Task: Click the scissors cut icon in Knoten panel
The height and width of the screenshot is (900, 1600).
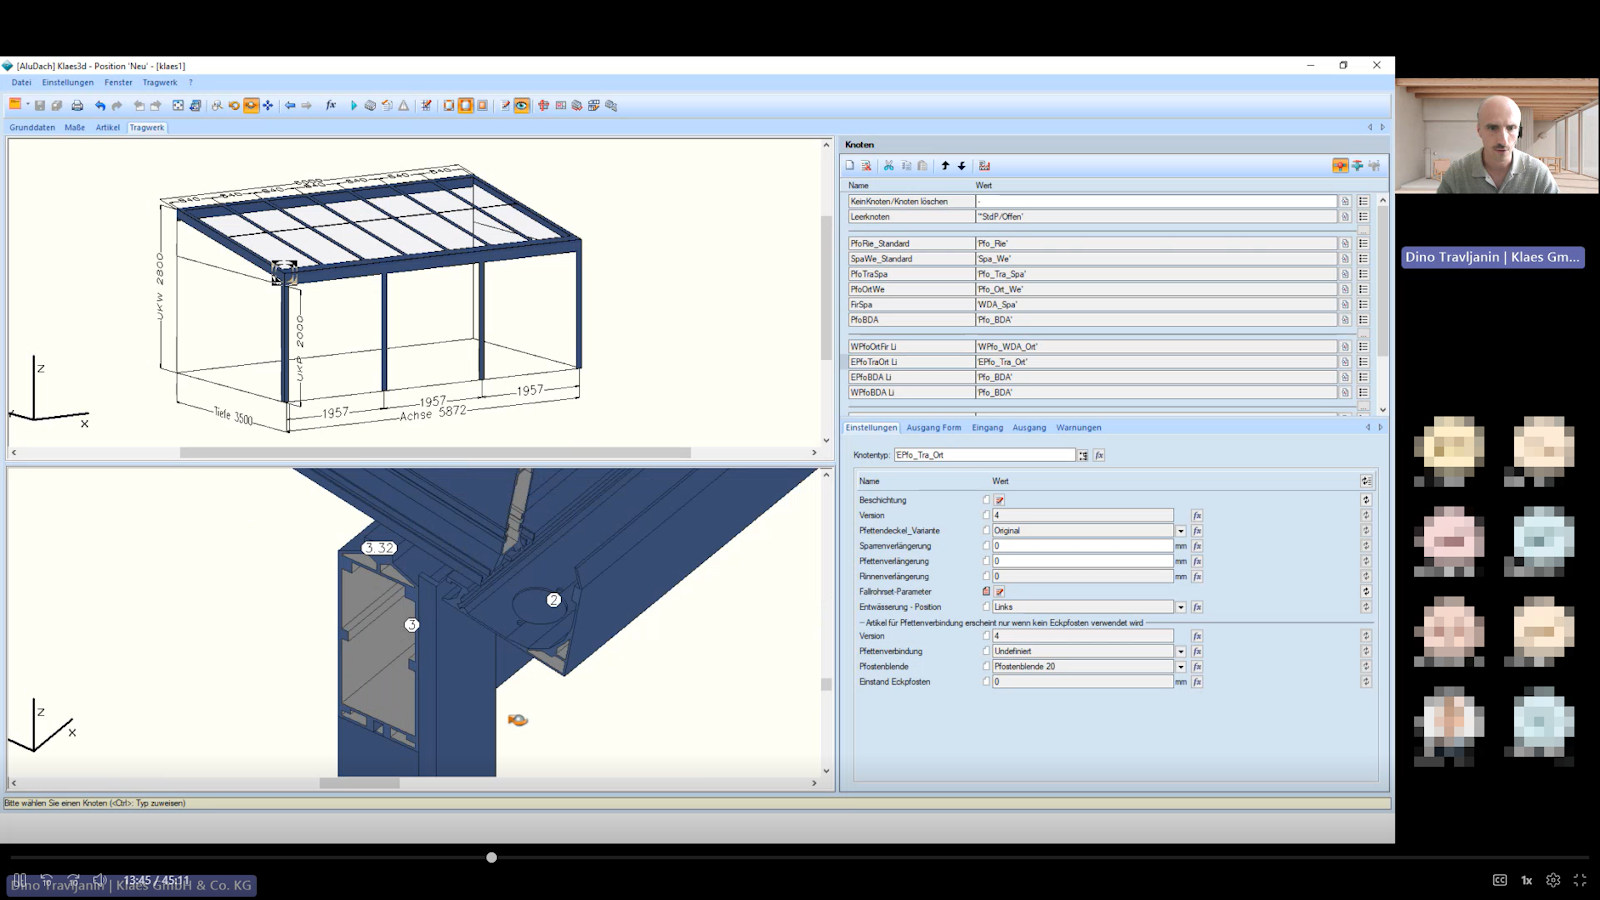Action: pos(889,166)
